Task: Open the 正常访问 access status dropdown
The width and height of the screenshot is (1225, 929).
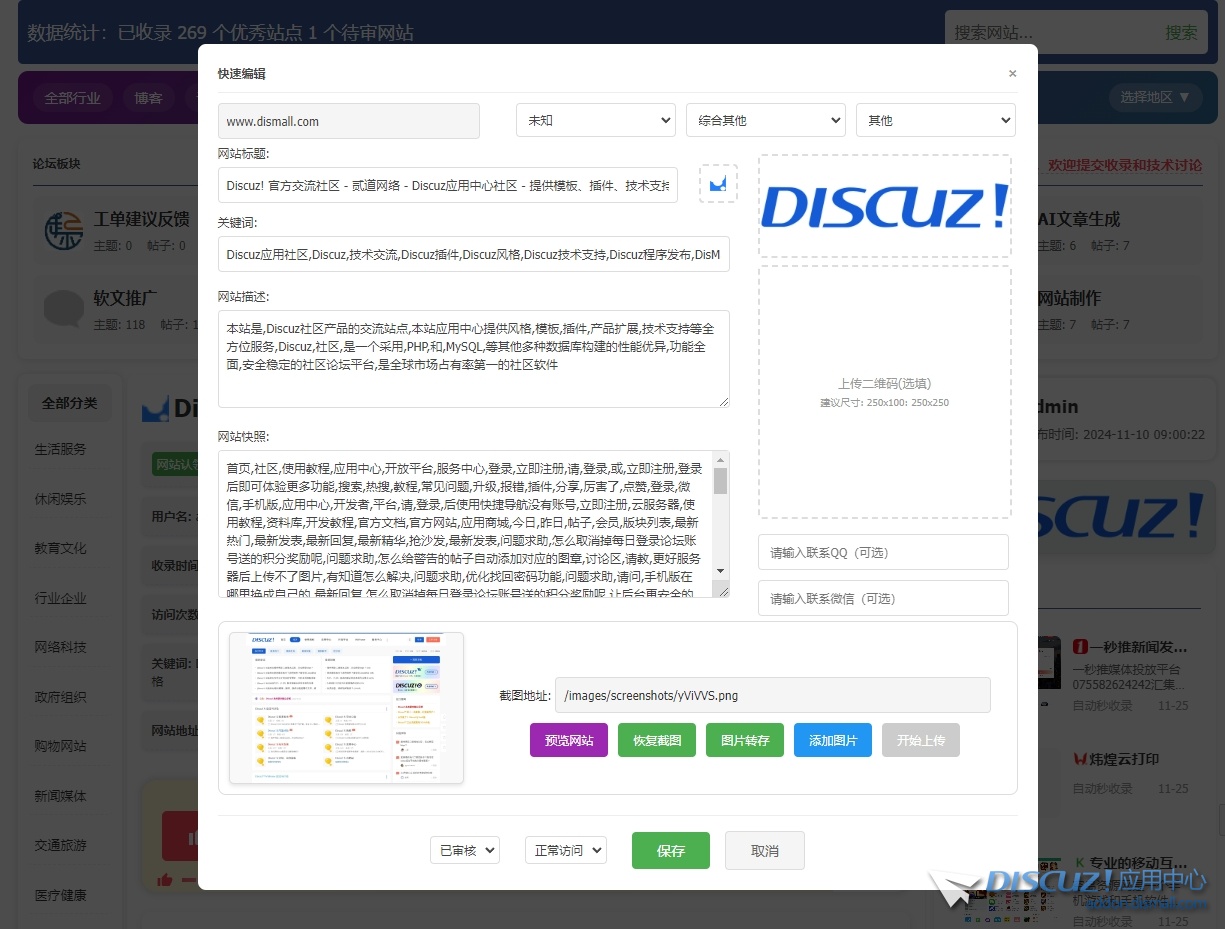Action: [x=565, y=851]
